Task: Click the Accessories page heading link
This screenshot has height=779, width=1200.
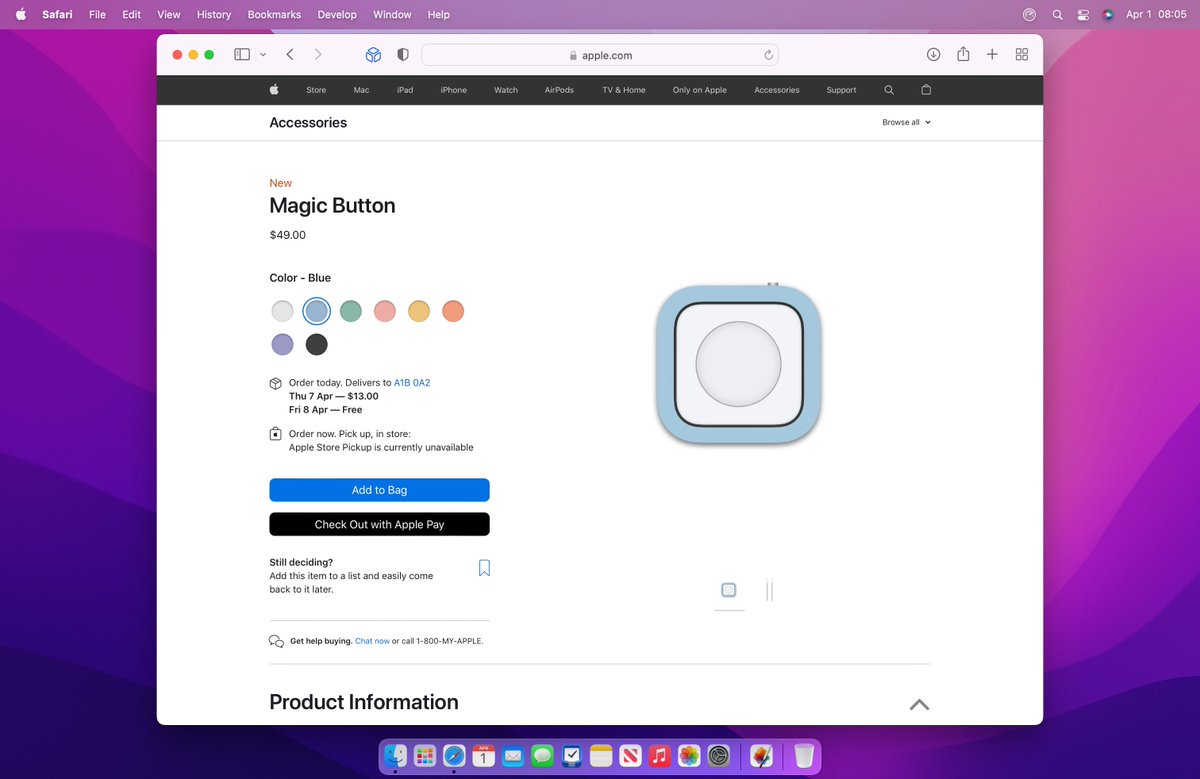Action: pyautogui.click(x=308, y=122)
